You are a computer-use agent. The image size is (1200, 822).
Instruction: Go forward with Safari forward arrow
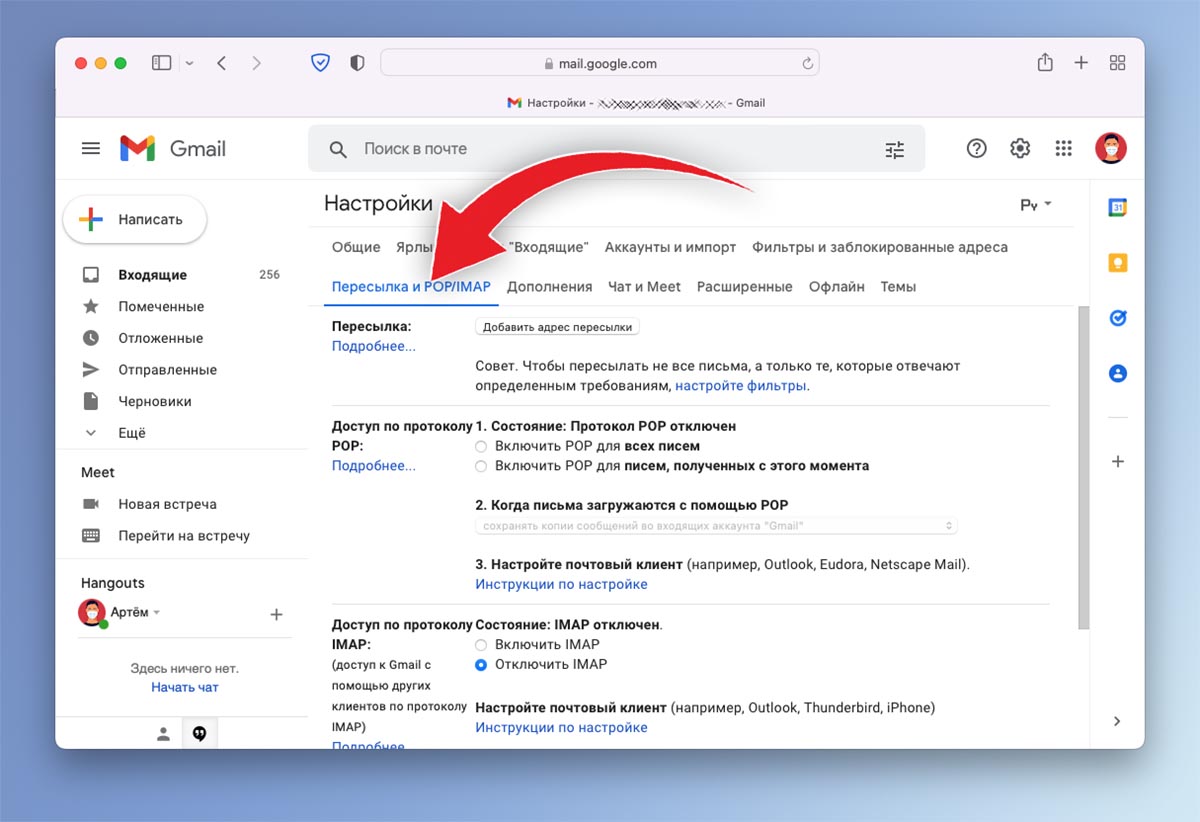point(257,63)
